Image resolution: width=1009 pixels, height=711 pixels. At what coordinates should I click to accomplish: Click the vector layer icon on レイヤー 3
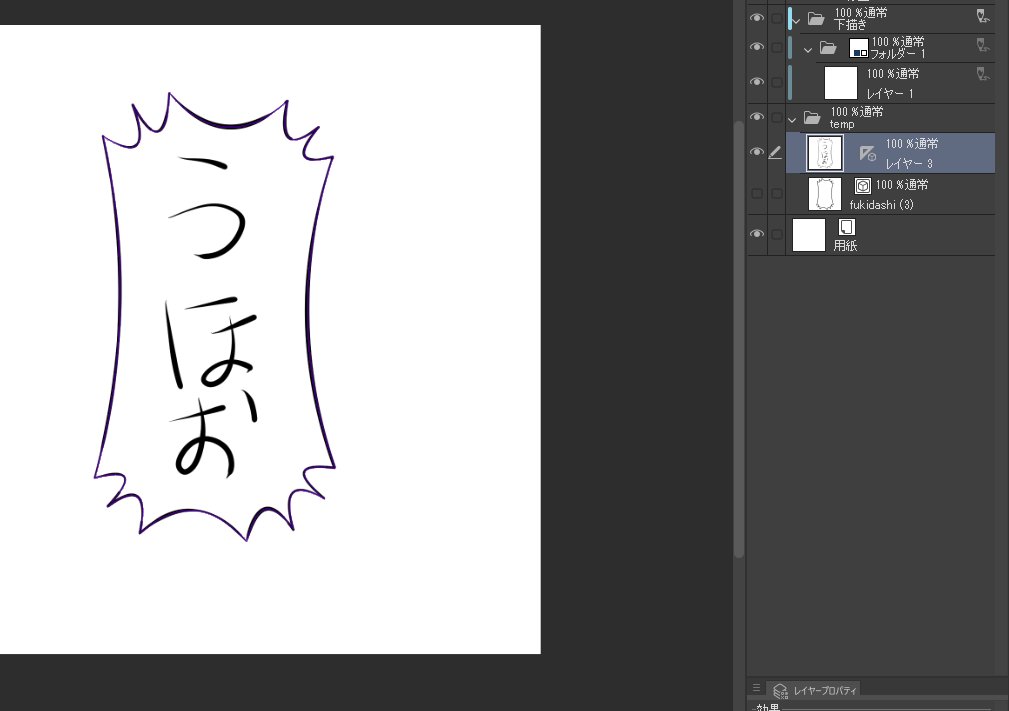(867, 153)
